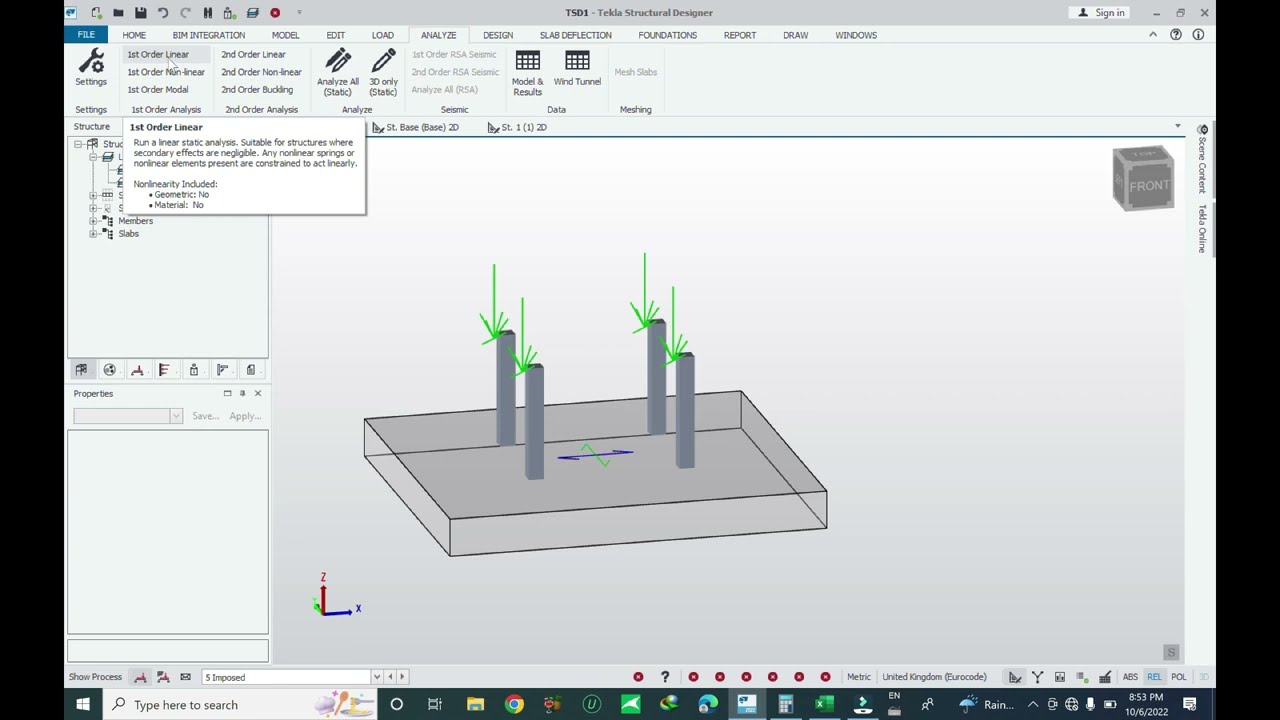The image size is (1280, 720).
Task: Click the question mark icon in status bar
Action: (665, 677)
